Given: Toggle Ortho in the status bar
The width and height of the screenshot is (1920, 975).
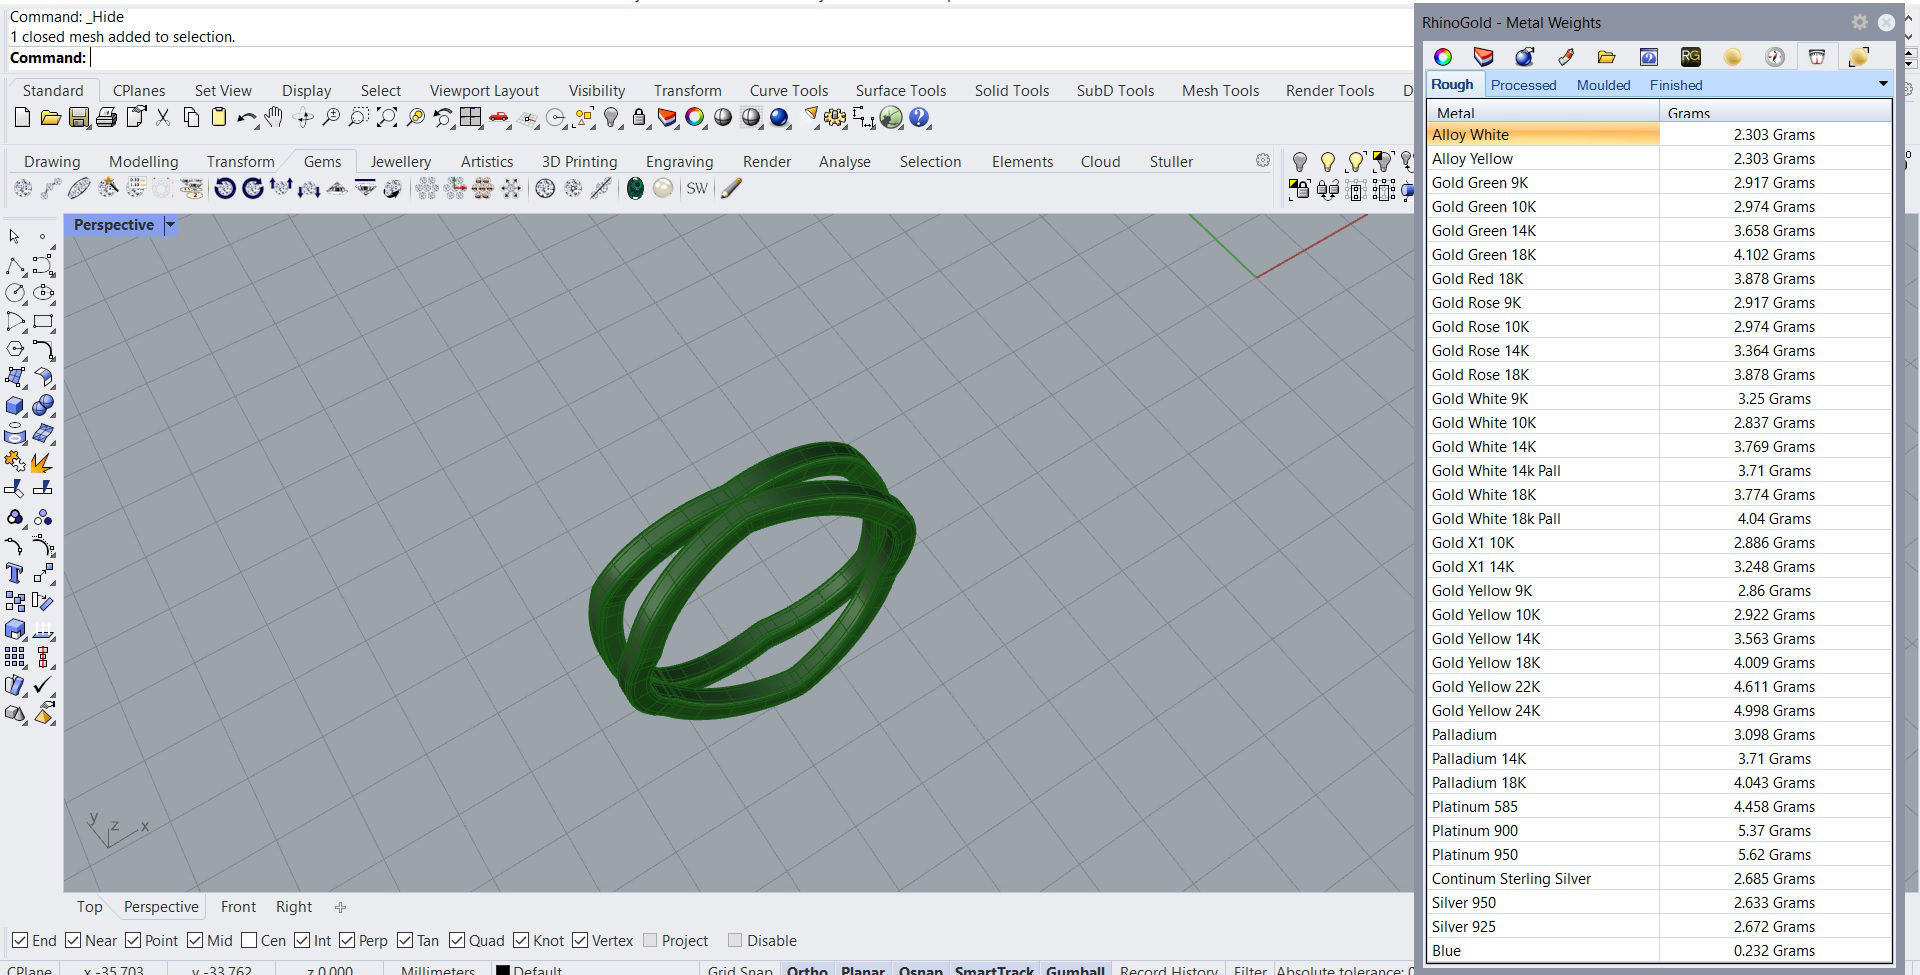Looking at the screenshot, I should [806, 969].
